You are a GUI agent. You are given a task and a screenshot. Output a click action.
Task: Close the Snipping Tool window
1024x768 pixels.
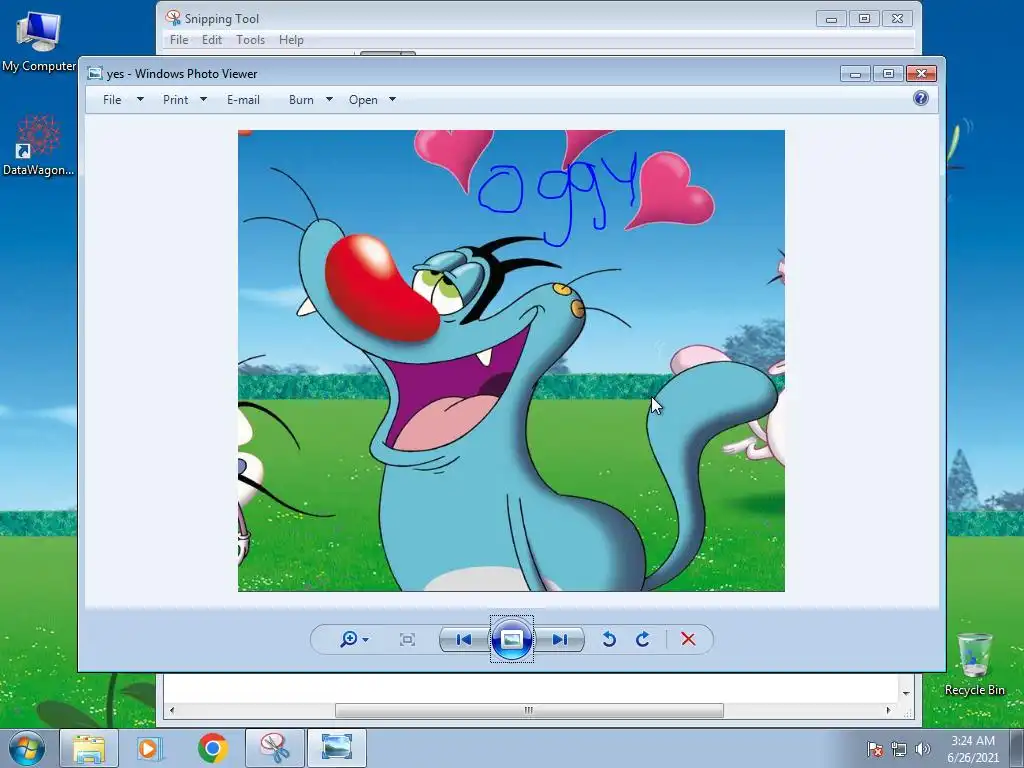point(897,19)
